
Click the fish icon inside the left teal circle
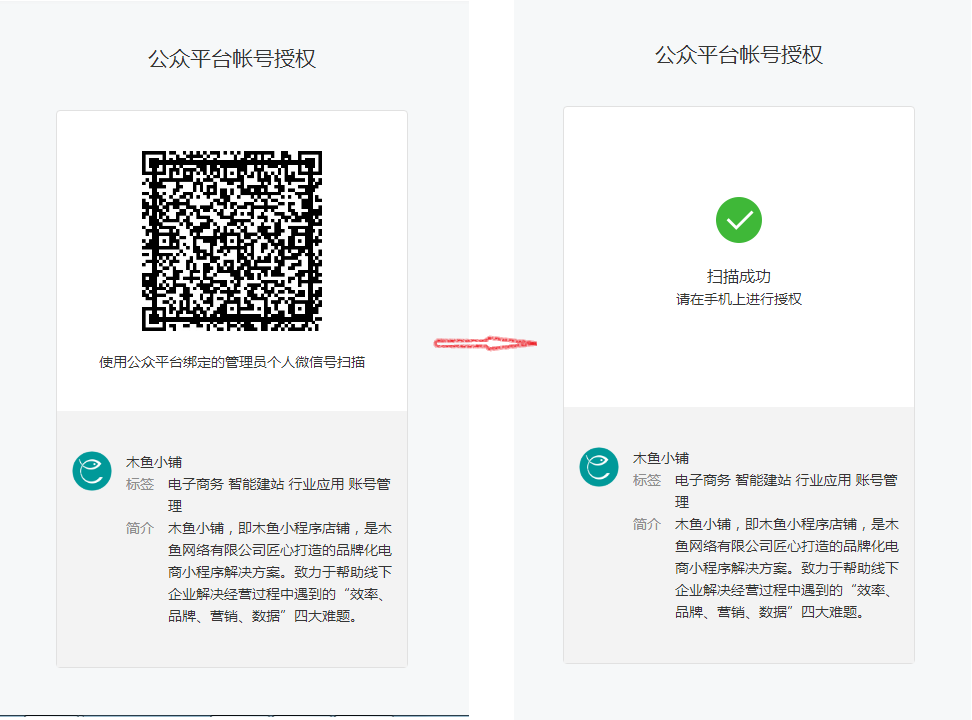coord(91,467)
